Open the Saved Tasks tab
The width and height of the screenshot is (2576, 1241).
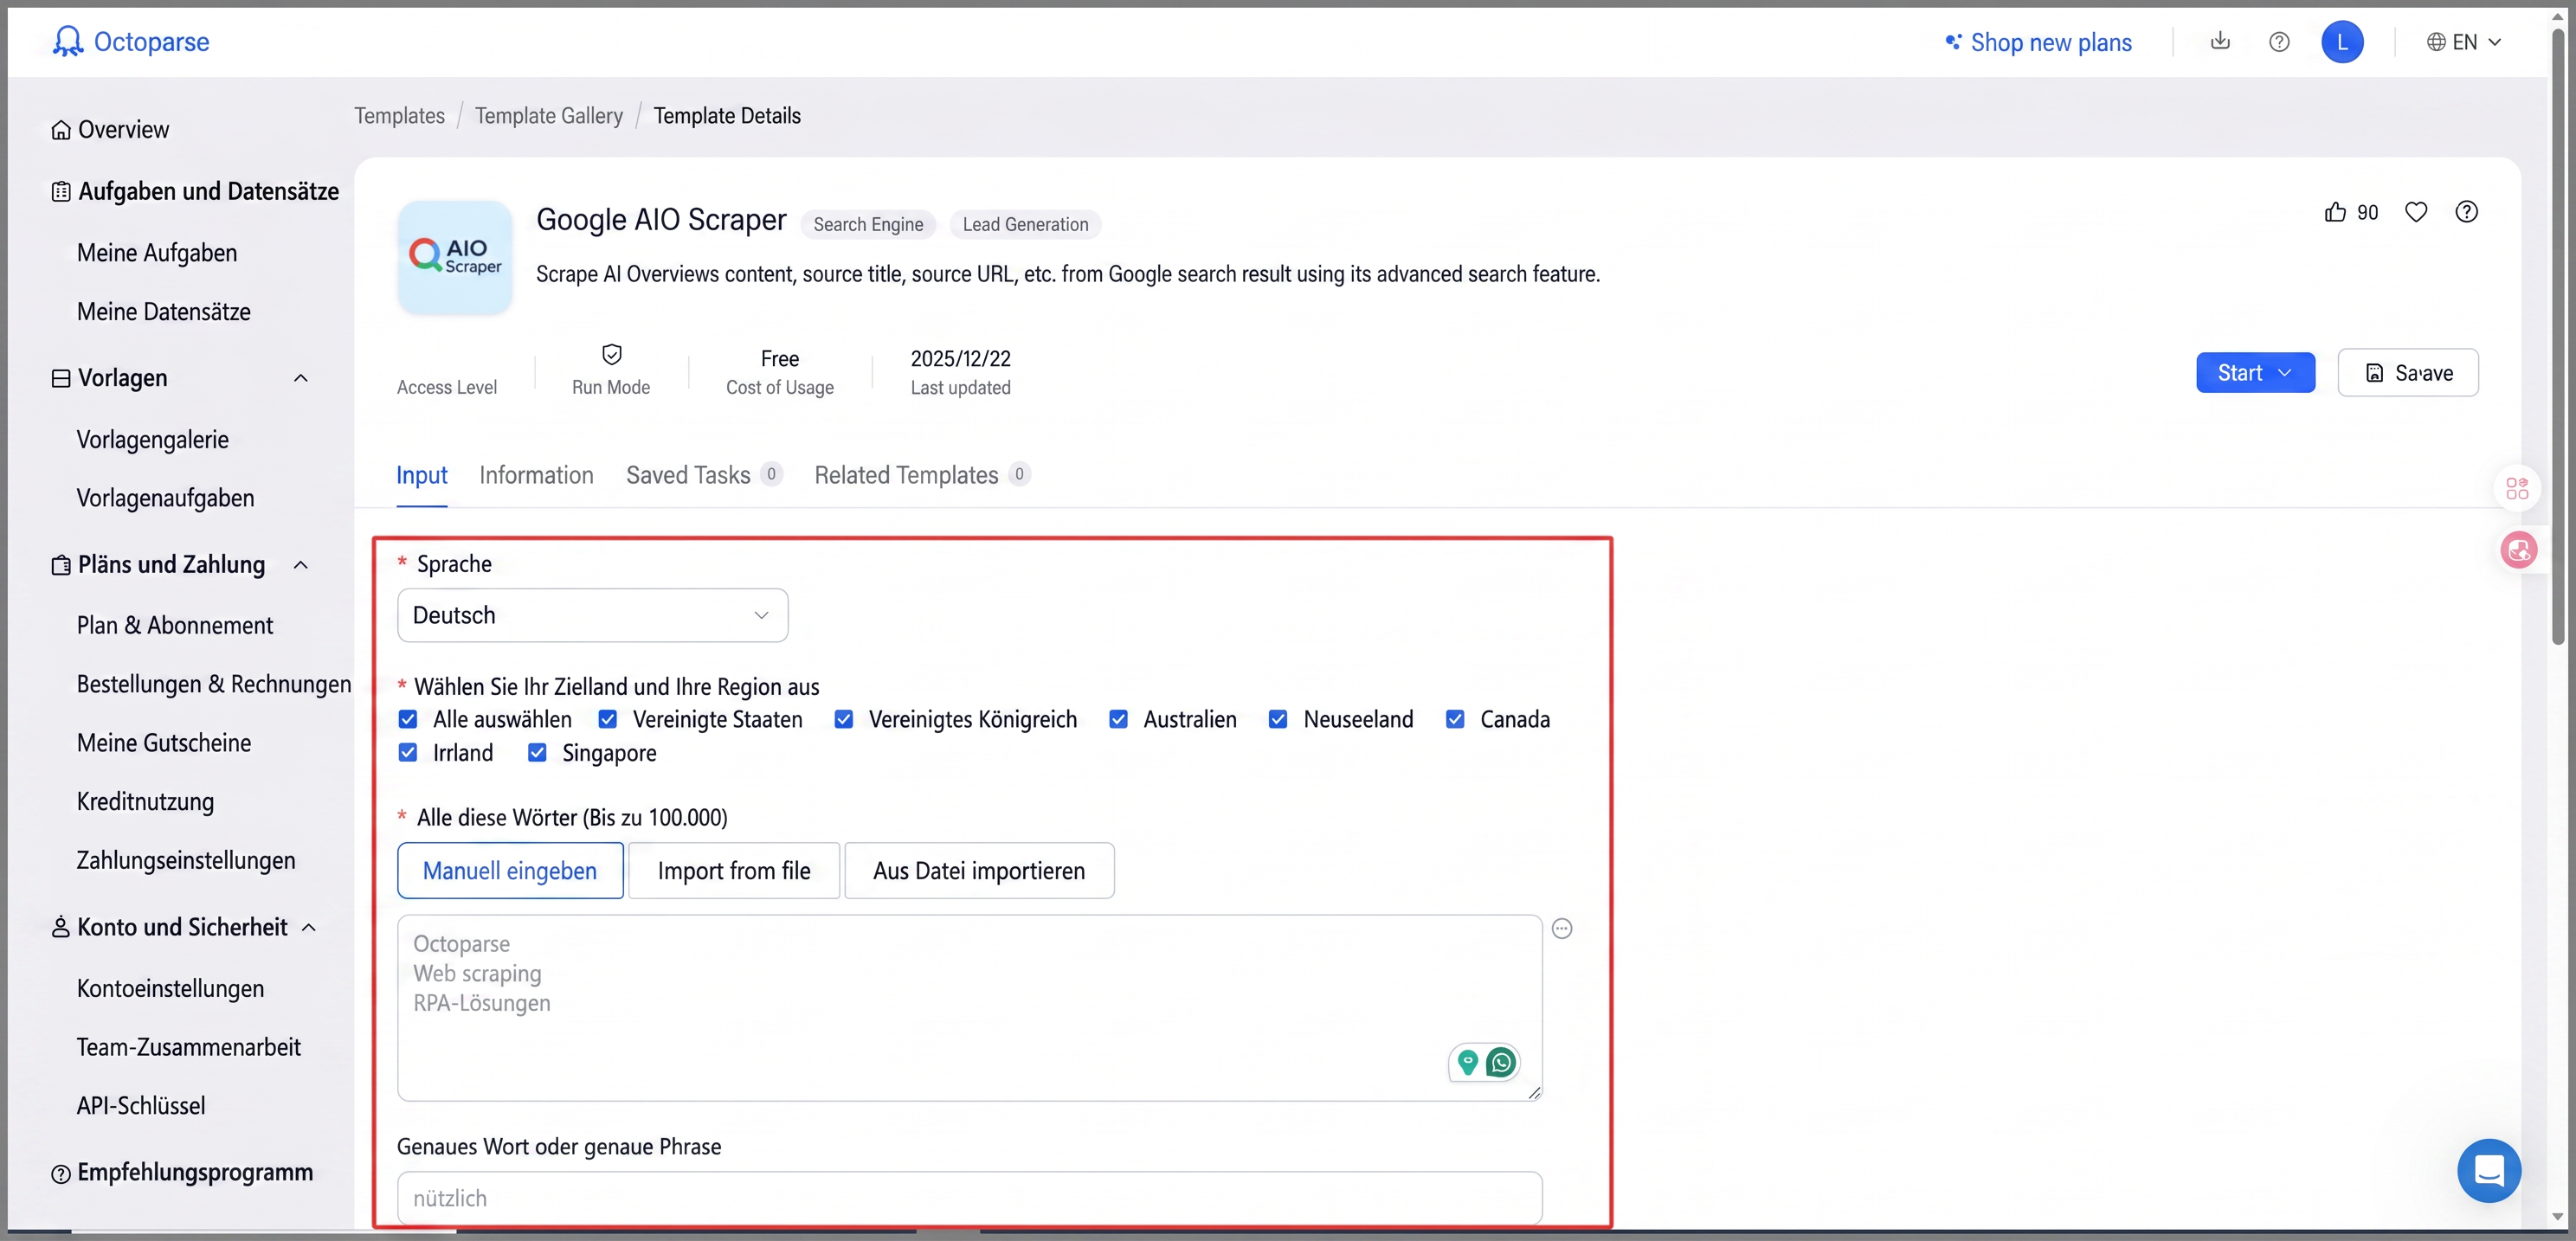pyautogui.click(x=703, y=475)
